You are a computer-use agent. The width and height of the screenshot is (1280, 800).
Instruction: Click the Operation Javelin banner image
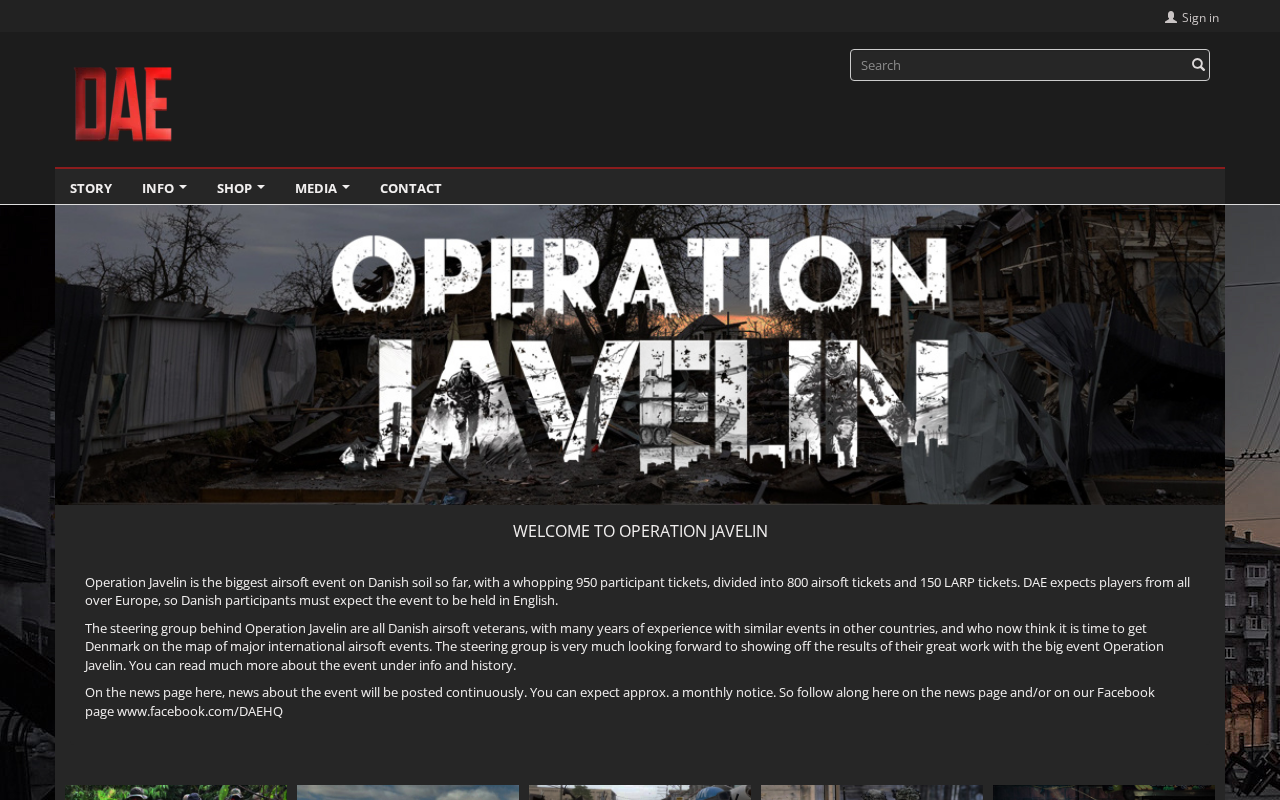click(640, 355)
